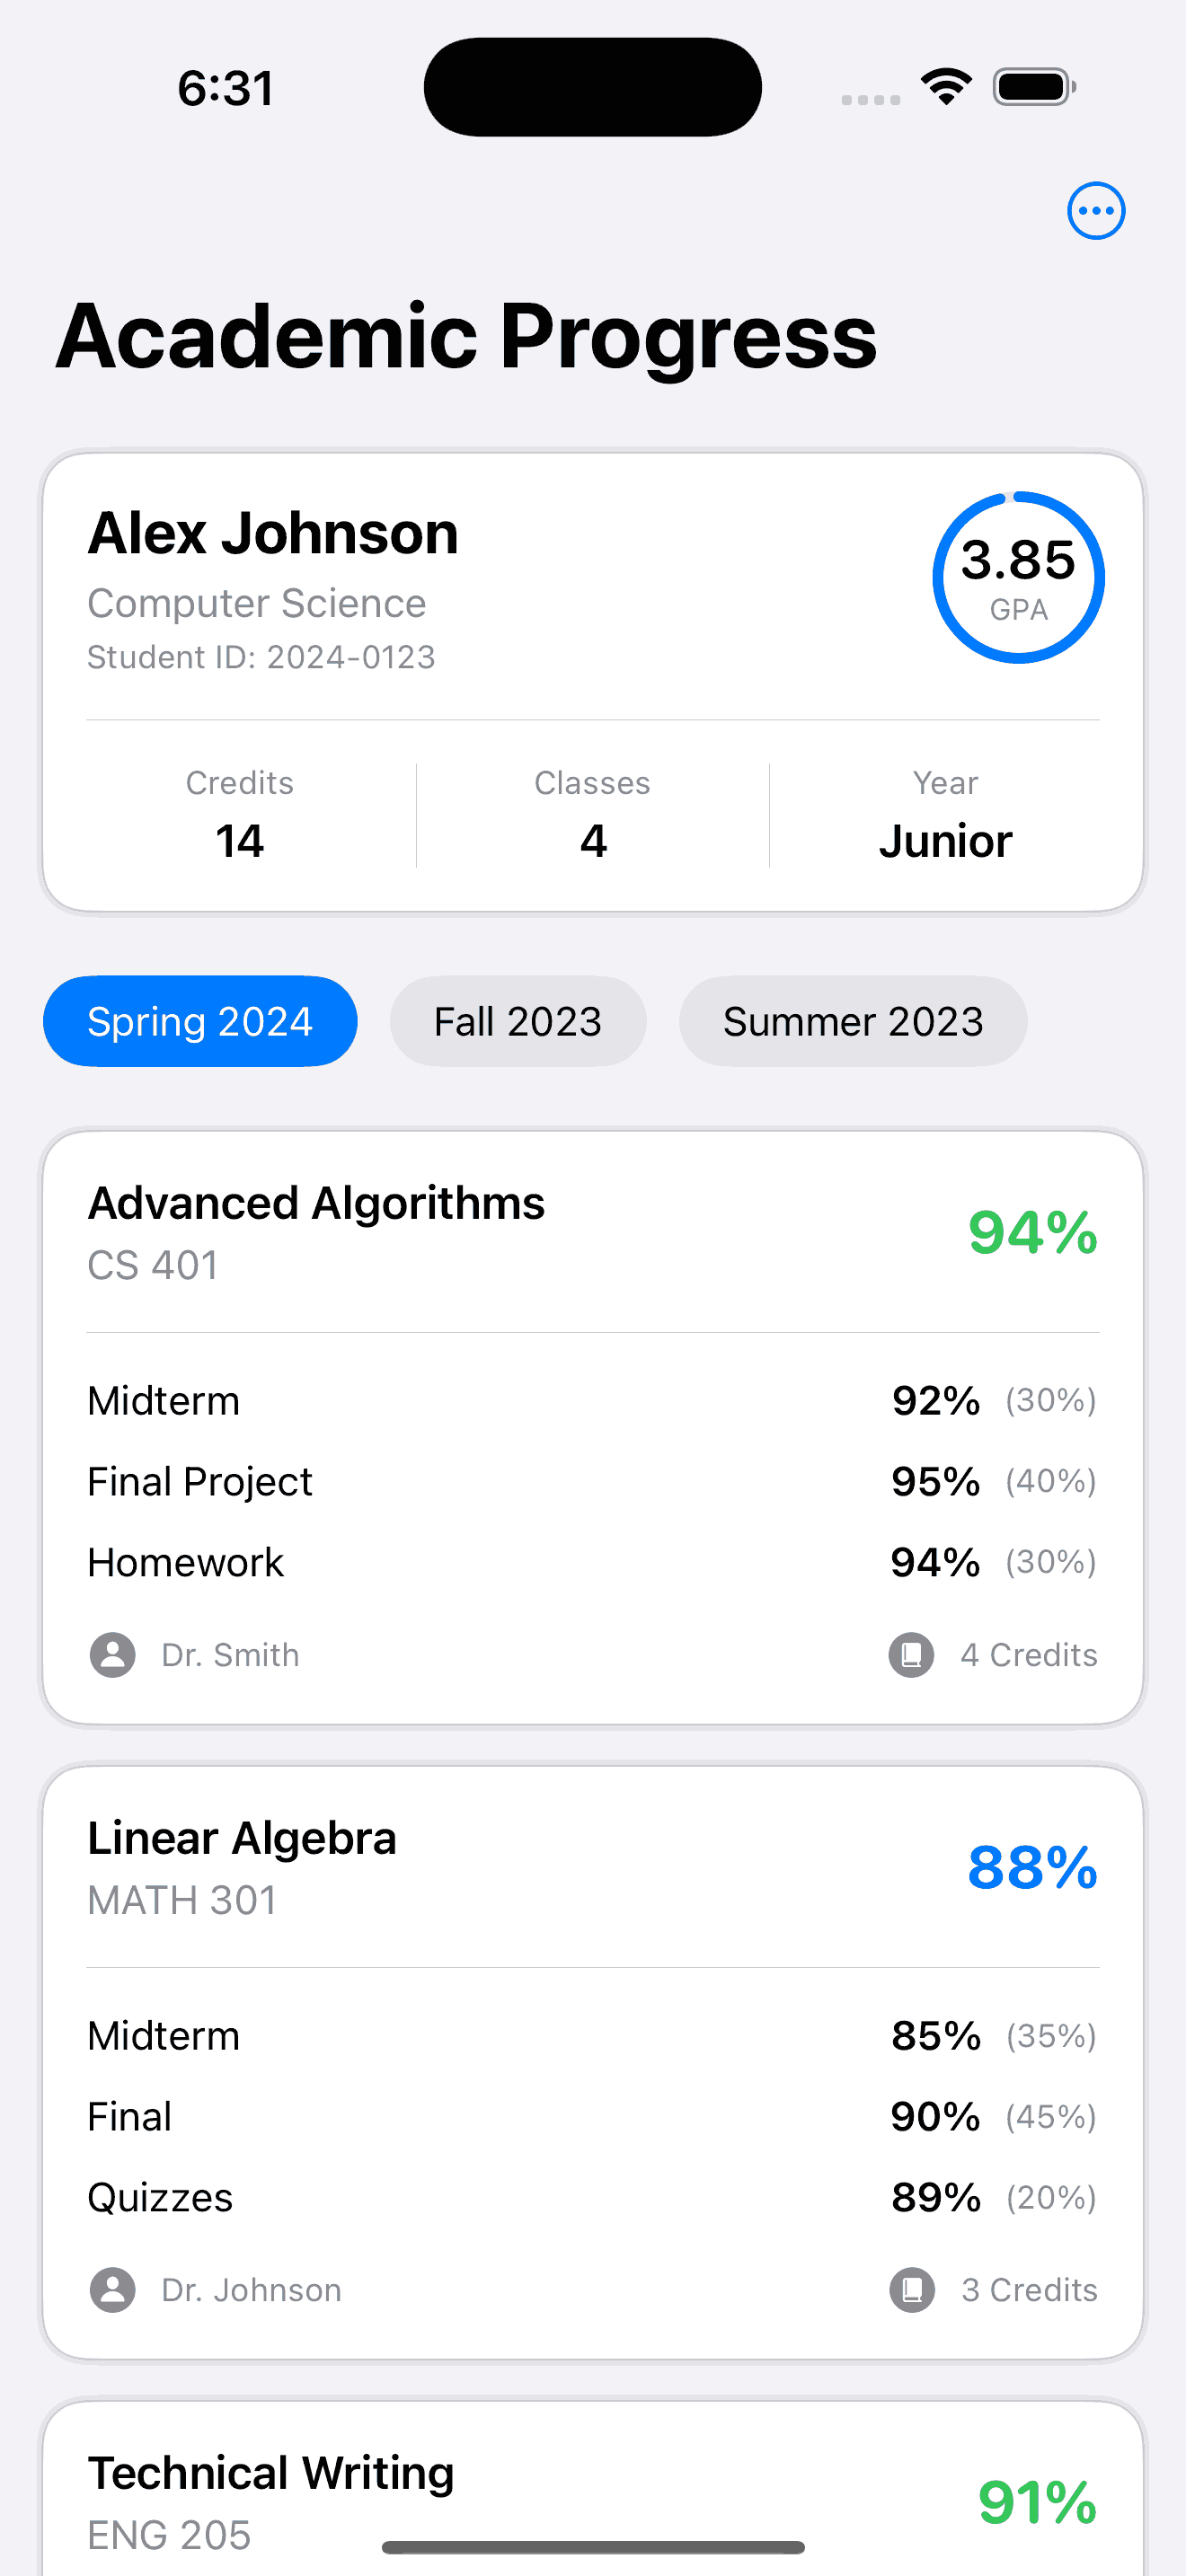Expand the Alex Johnson profile card
Image resolution: width=1186 pixels, height=2576 pixels.
pos(592,680)
